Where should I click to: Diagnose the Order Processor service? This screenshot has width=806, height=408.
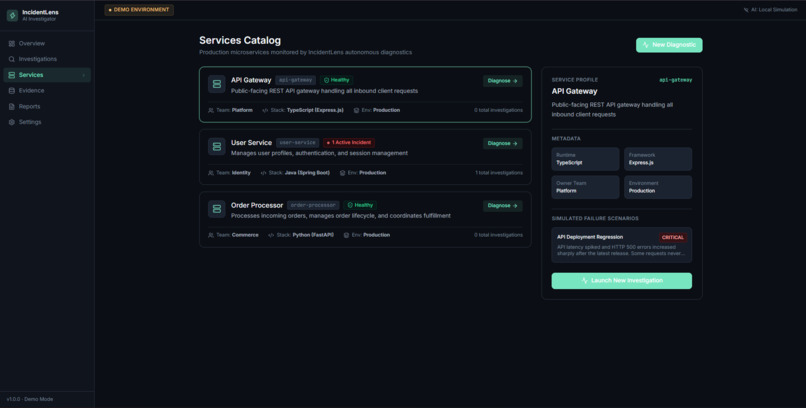(x=502, y=206)
